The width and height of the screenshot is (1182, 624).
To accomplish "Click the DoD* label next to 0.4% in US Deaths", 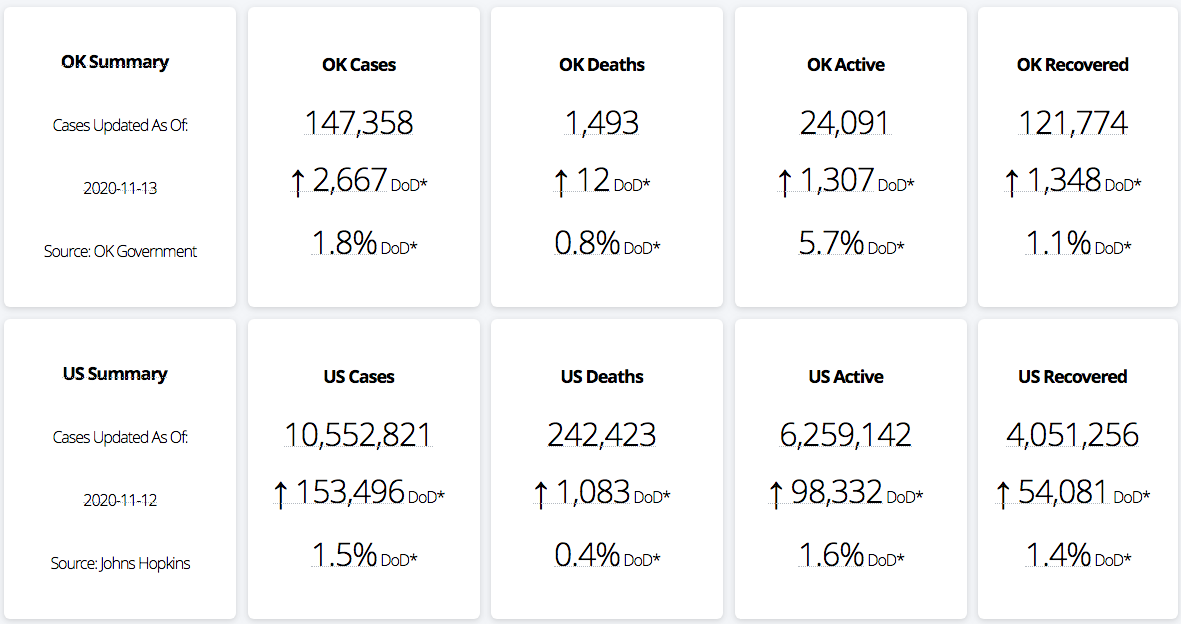I will click(x=642, y=559).
